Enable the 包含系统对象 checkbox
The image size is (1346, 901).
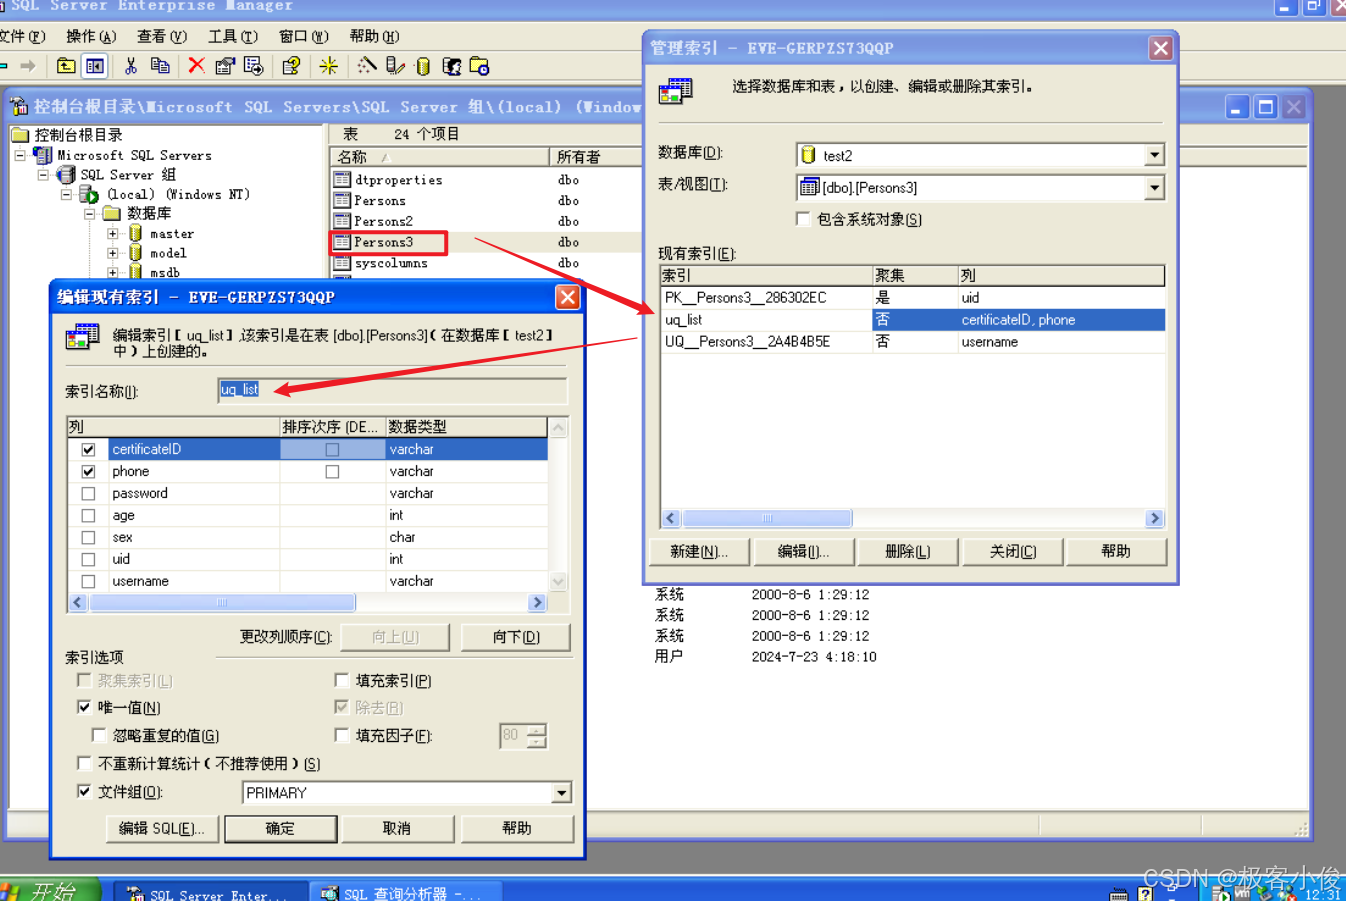tap(803, 219)
